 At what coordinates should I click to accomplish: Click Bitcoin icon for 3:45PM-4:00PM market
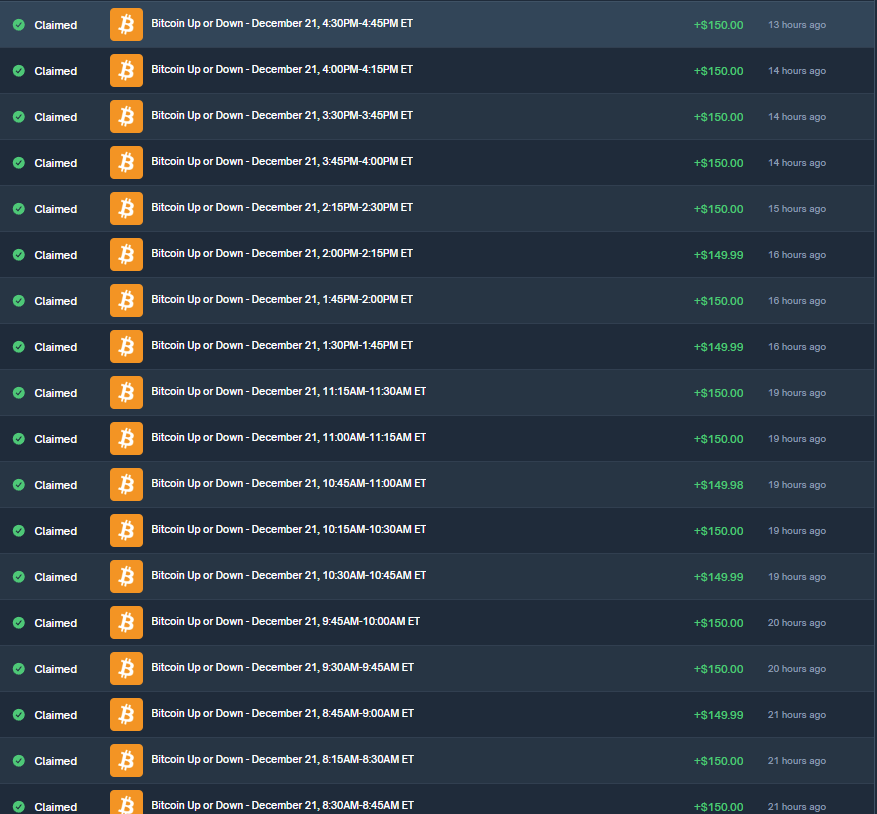pyautogui.click(x=126, y=162)
